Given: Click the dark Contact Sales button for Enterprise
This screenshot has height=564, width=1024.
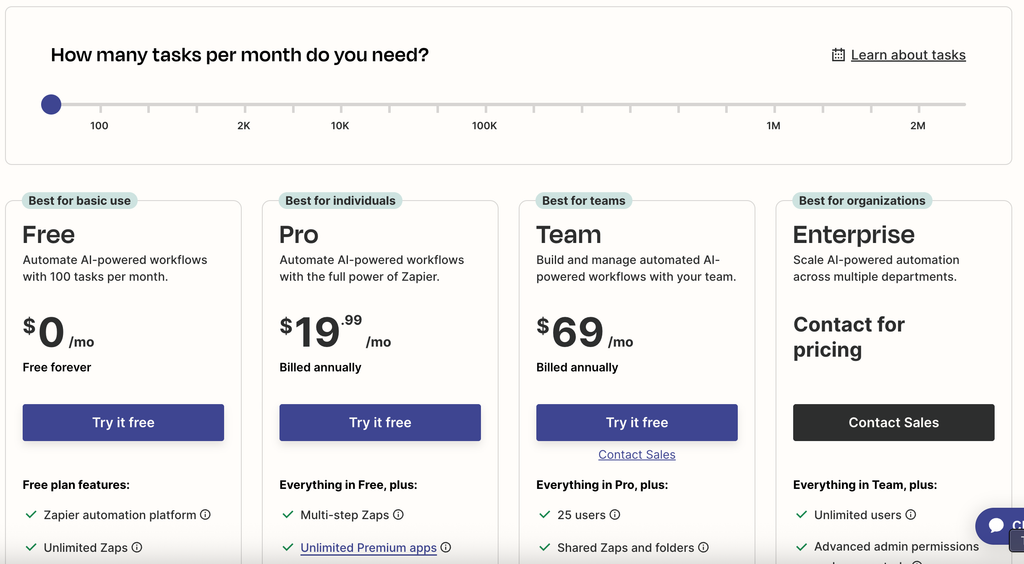Looking at the screenshot, I should click(893, 422).
